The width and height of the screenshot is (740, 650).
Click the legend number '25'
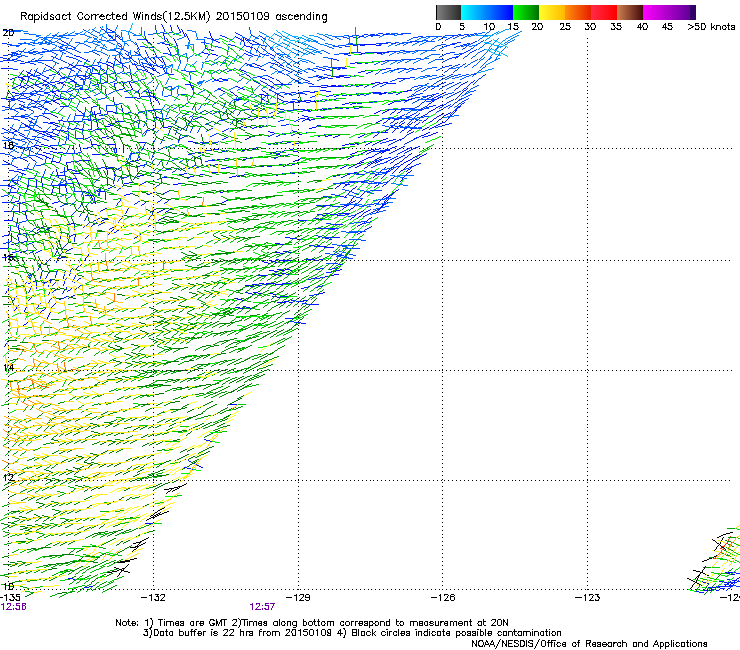coord(564,27)
